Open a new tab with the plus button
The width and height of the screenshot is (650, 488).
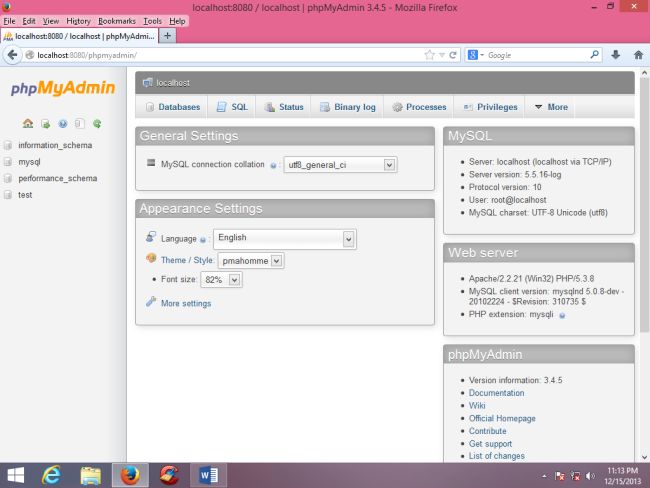coord(167,36)
